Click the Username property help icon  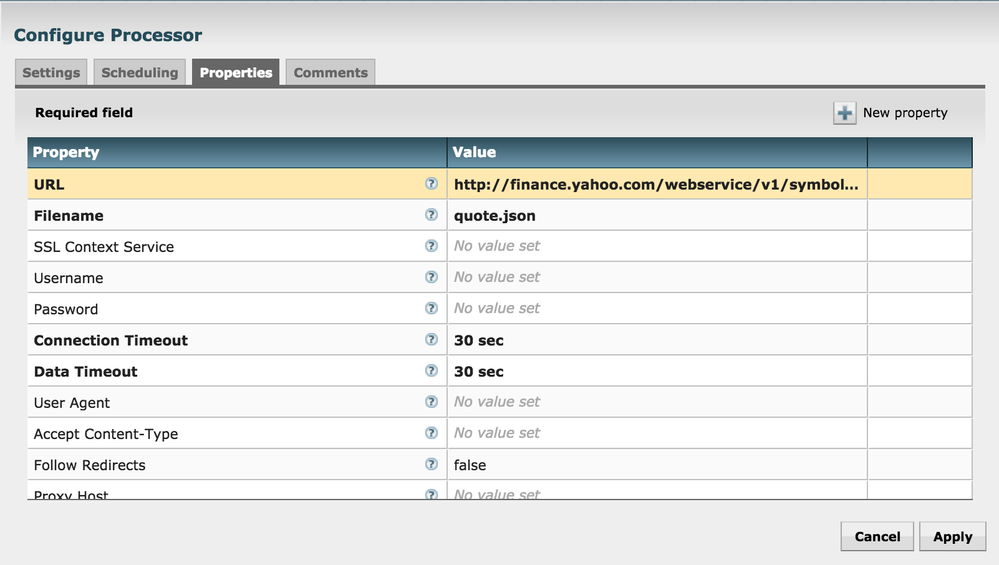431,277
